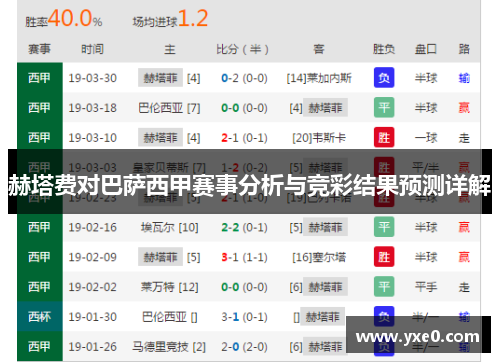Select the date 19-03-30

coord(93,78)
